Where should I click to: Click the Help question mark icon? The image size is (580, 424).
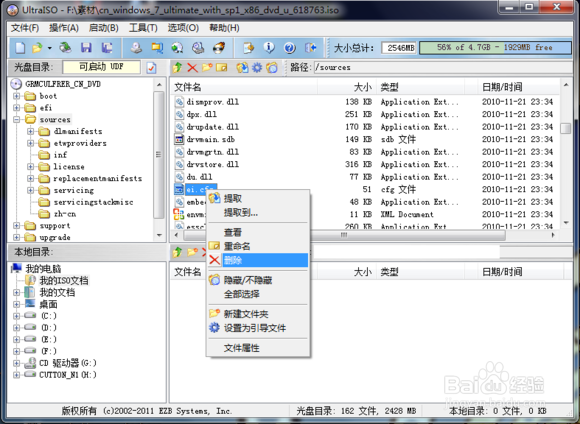(x=290, y=48)
